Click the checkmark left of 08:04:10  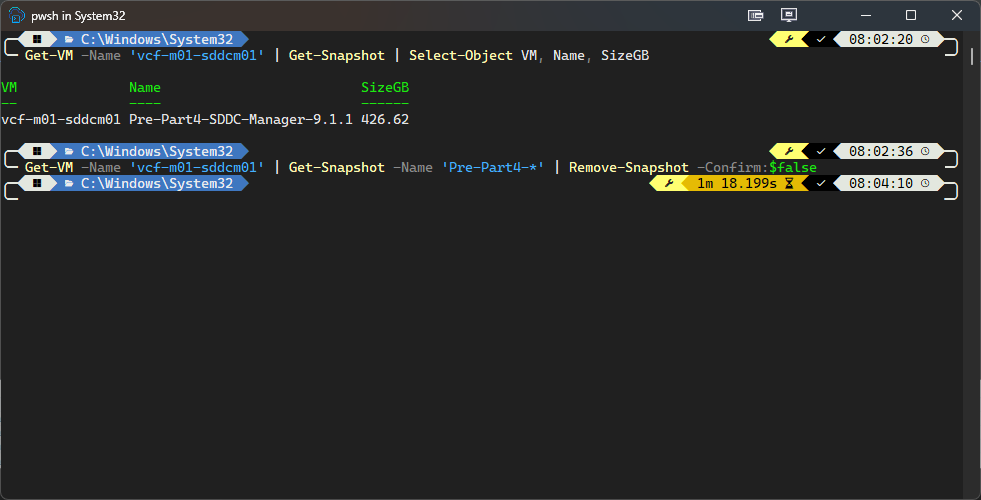point(821,183)
